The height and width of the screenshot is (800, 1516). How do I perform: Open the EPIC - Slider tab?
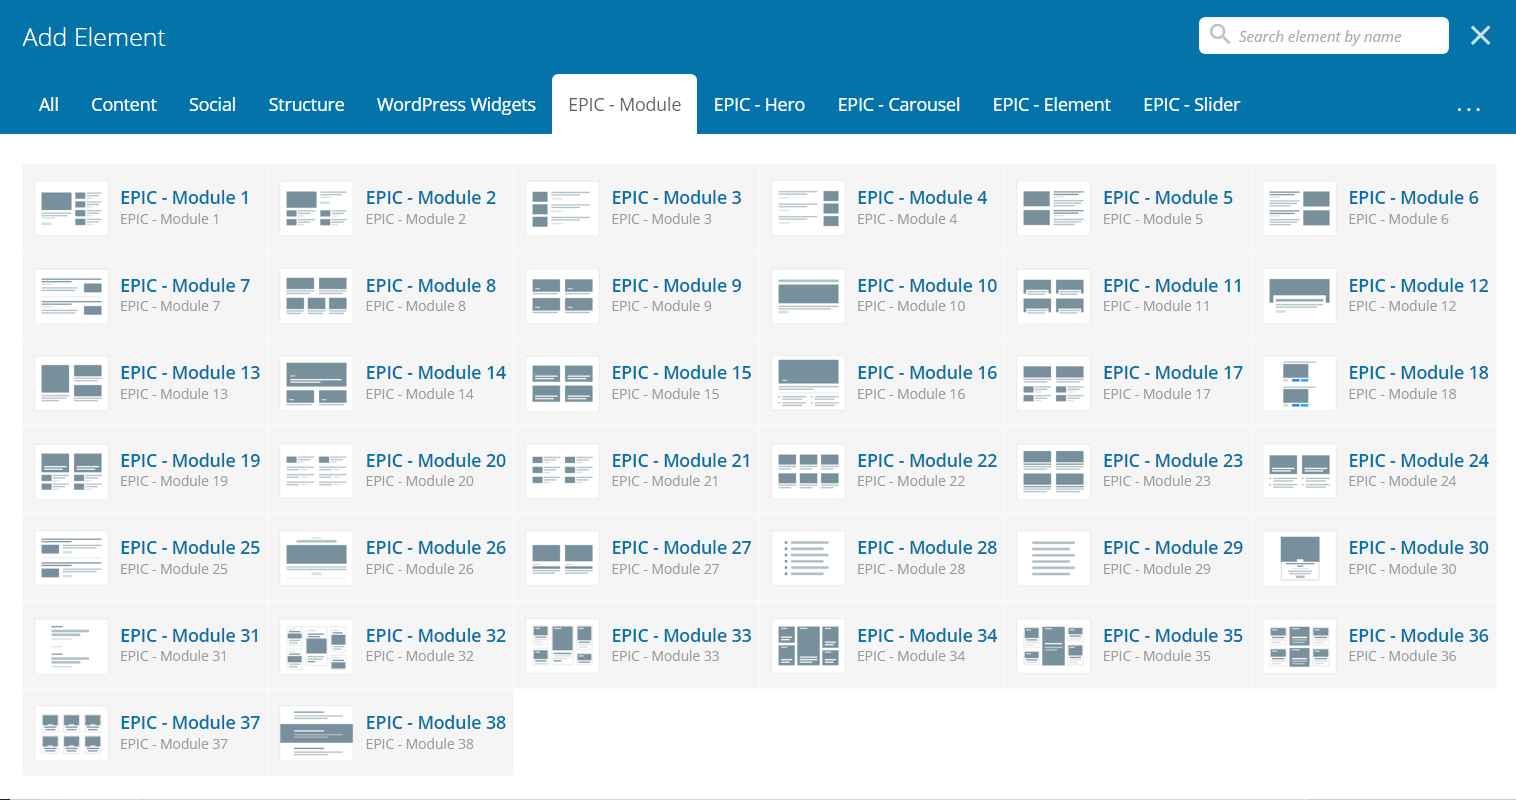[1191, 105]
